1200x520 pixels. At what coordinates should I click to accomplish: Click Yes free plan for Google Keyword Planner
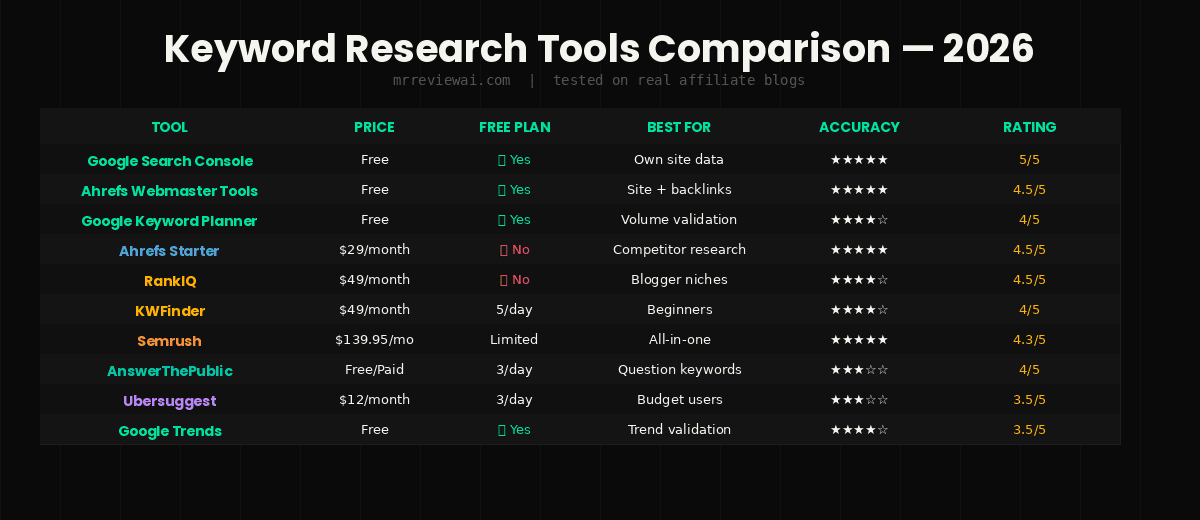click(x=514, y=220)
